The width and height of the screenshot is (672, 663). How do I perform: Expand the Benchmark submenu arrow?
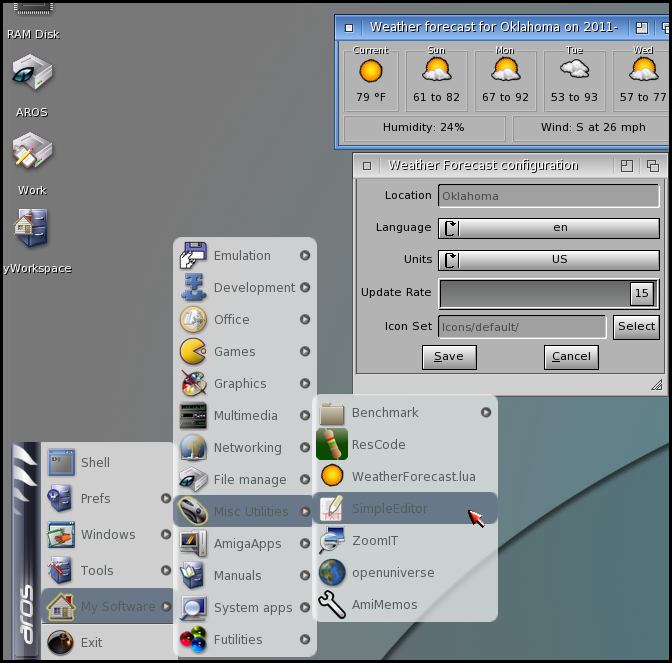tap(486, 412)
